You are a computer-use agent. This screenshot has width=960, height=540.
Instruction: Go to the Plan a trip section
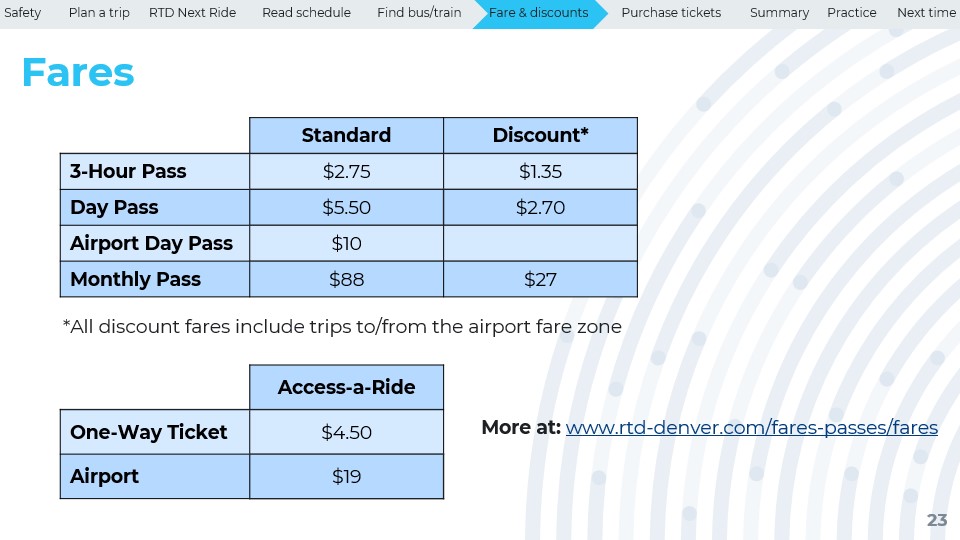coord(99,13)
